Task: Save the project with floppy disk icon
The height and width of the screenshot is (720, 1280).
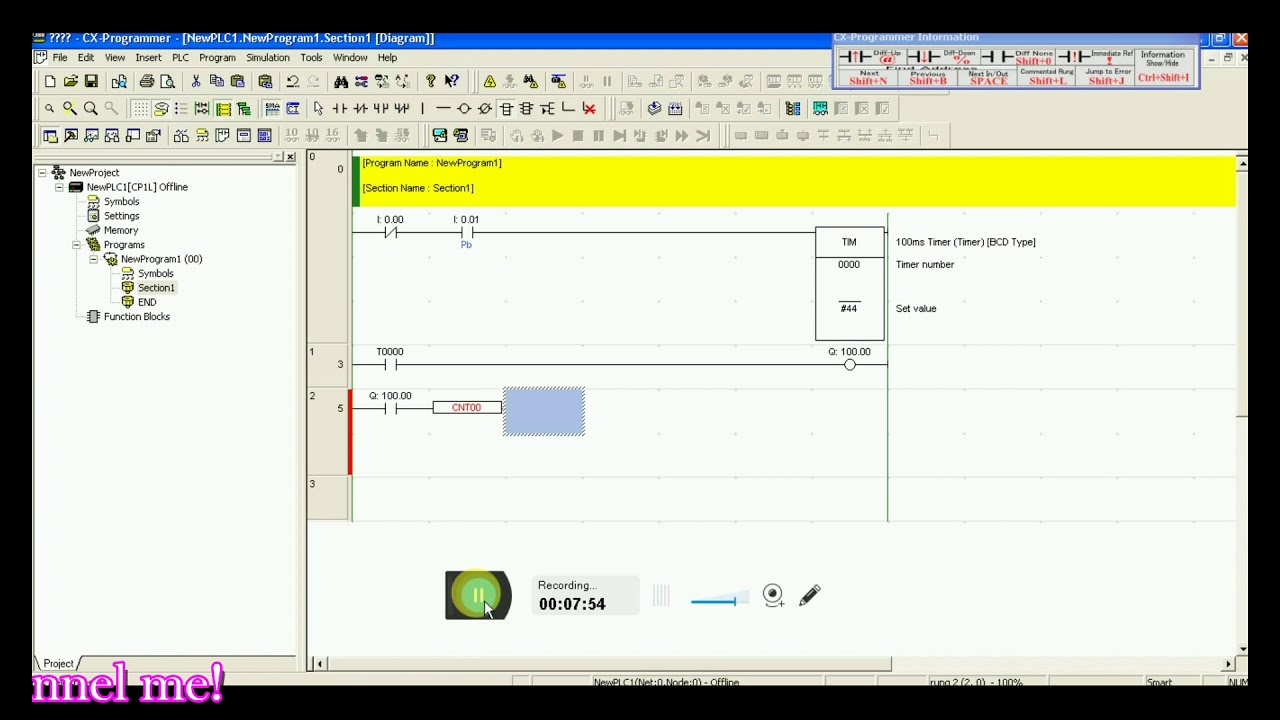Action: 91,81
